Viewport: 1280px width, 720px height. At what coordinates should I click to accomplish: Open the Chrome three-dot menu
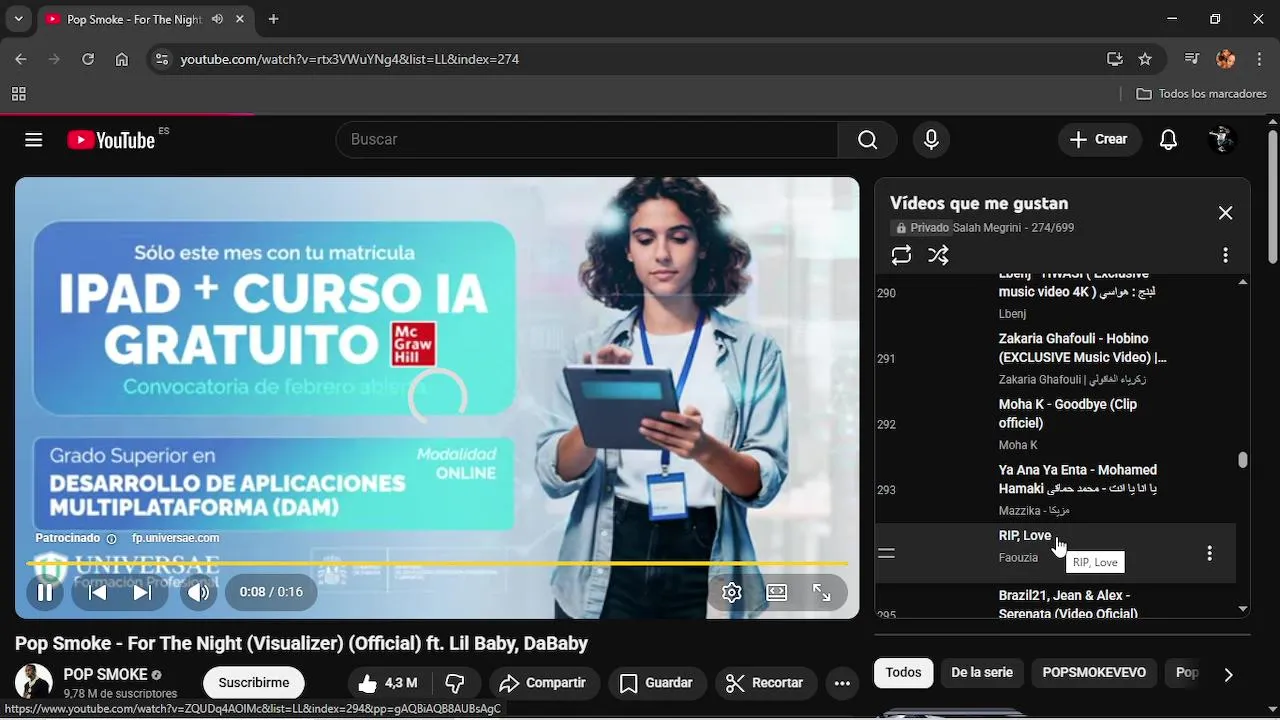pos(1258,59)
